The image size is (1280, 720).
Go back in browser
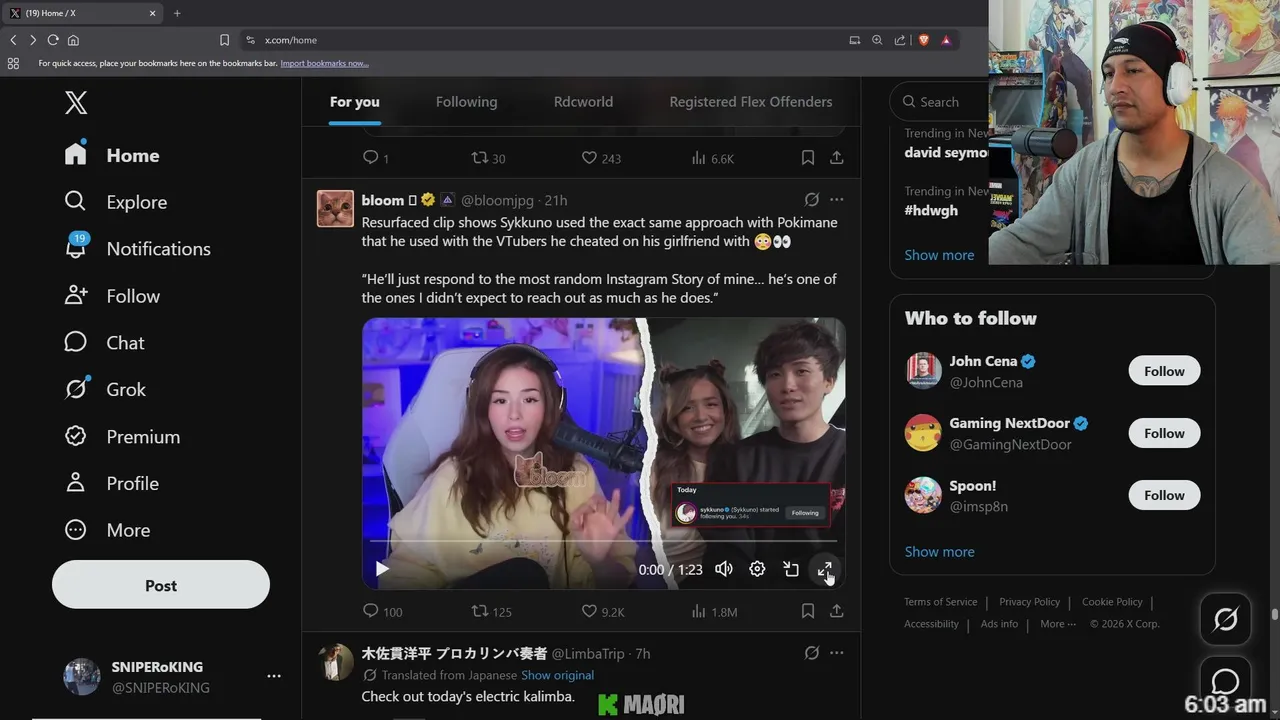click(13, 40)
